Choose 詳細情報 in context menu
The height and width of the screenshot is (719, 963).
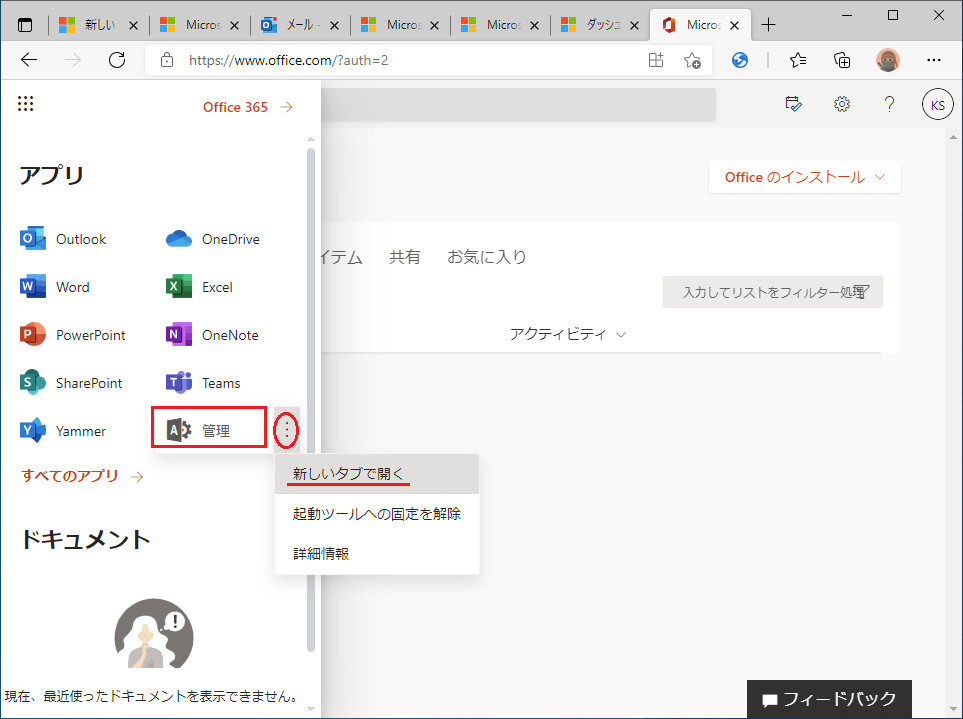click(x=376, y=554)
